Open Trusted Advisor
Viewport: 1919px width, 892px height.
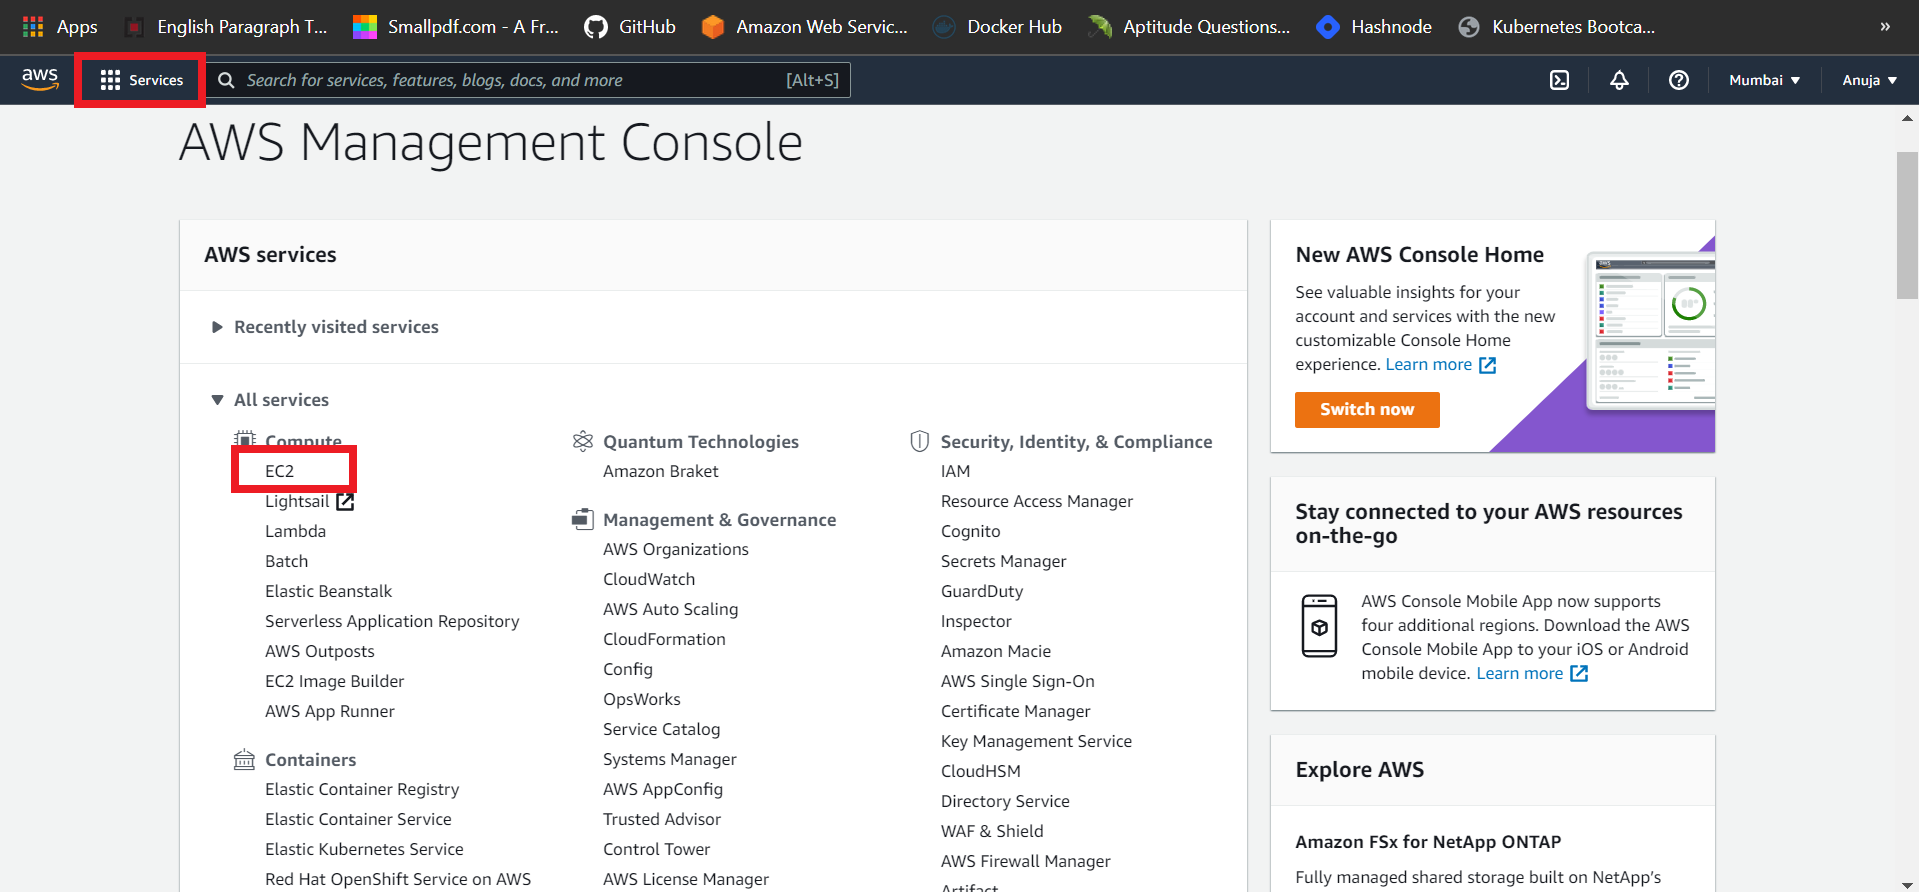pyautogui.click(x=661, y=819)
